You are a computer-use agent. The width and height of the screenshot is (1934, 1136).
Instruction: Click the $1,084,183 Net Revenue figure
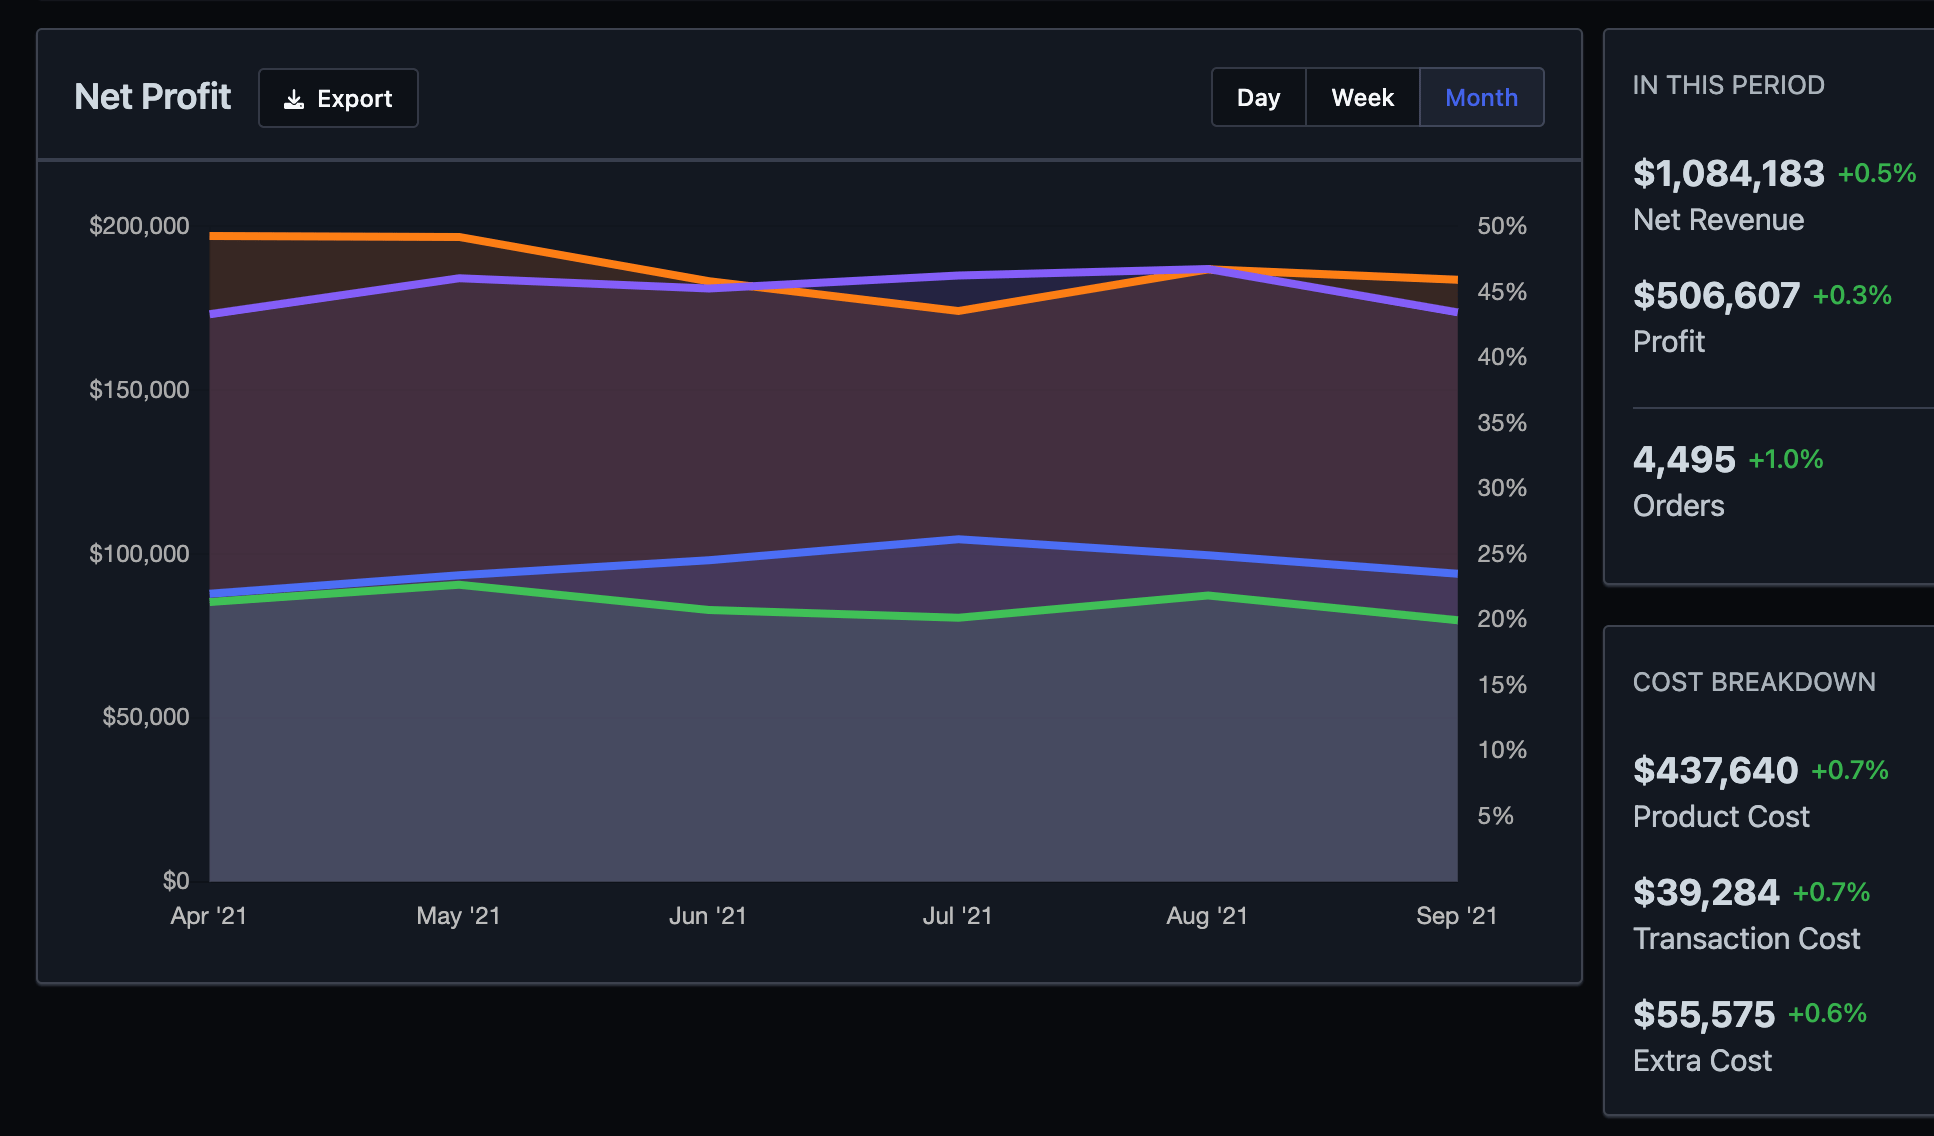[x=1728, y=174]
